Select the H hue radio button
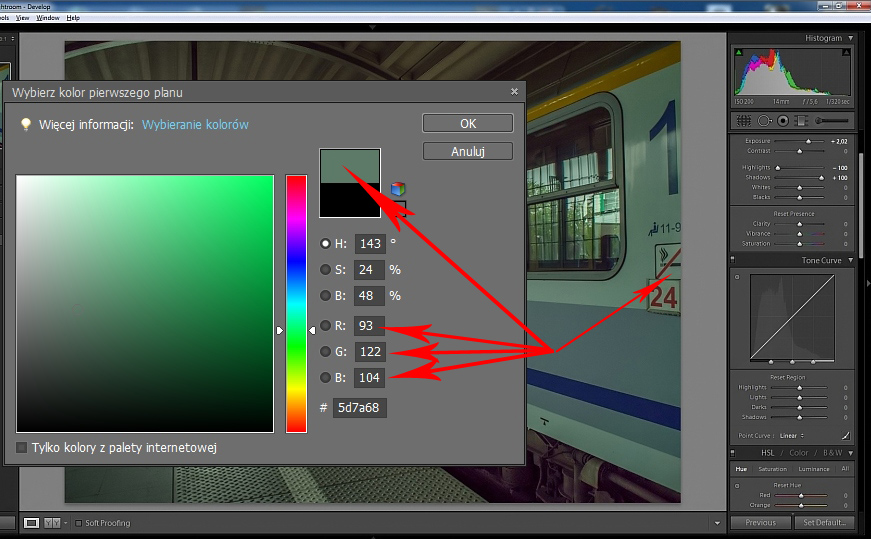Image resolution: width=871 pixels, height=539 pixels. point(325,243)
